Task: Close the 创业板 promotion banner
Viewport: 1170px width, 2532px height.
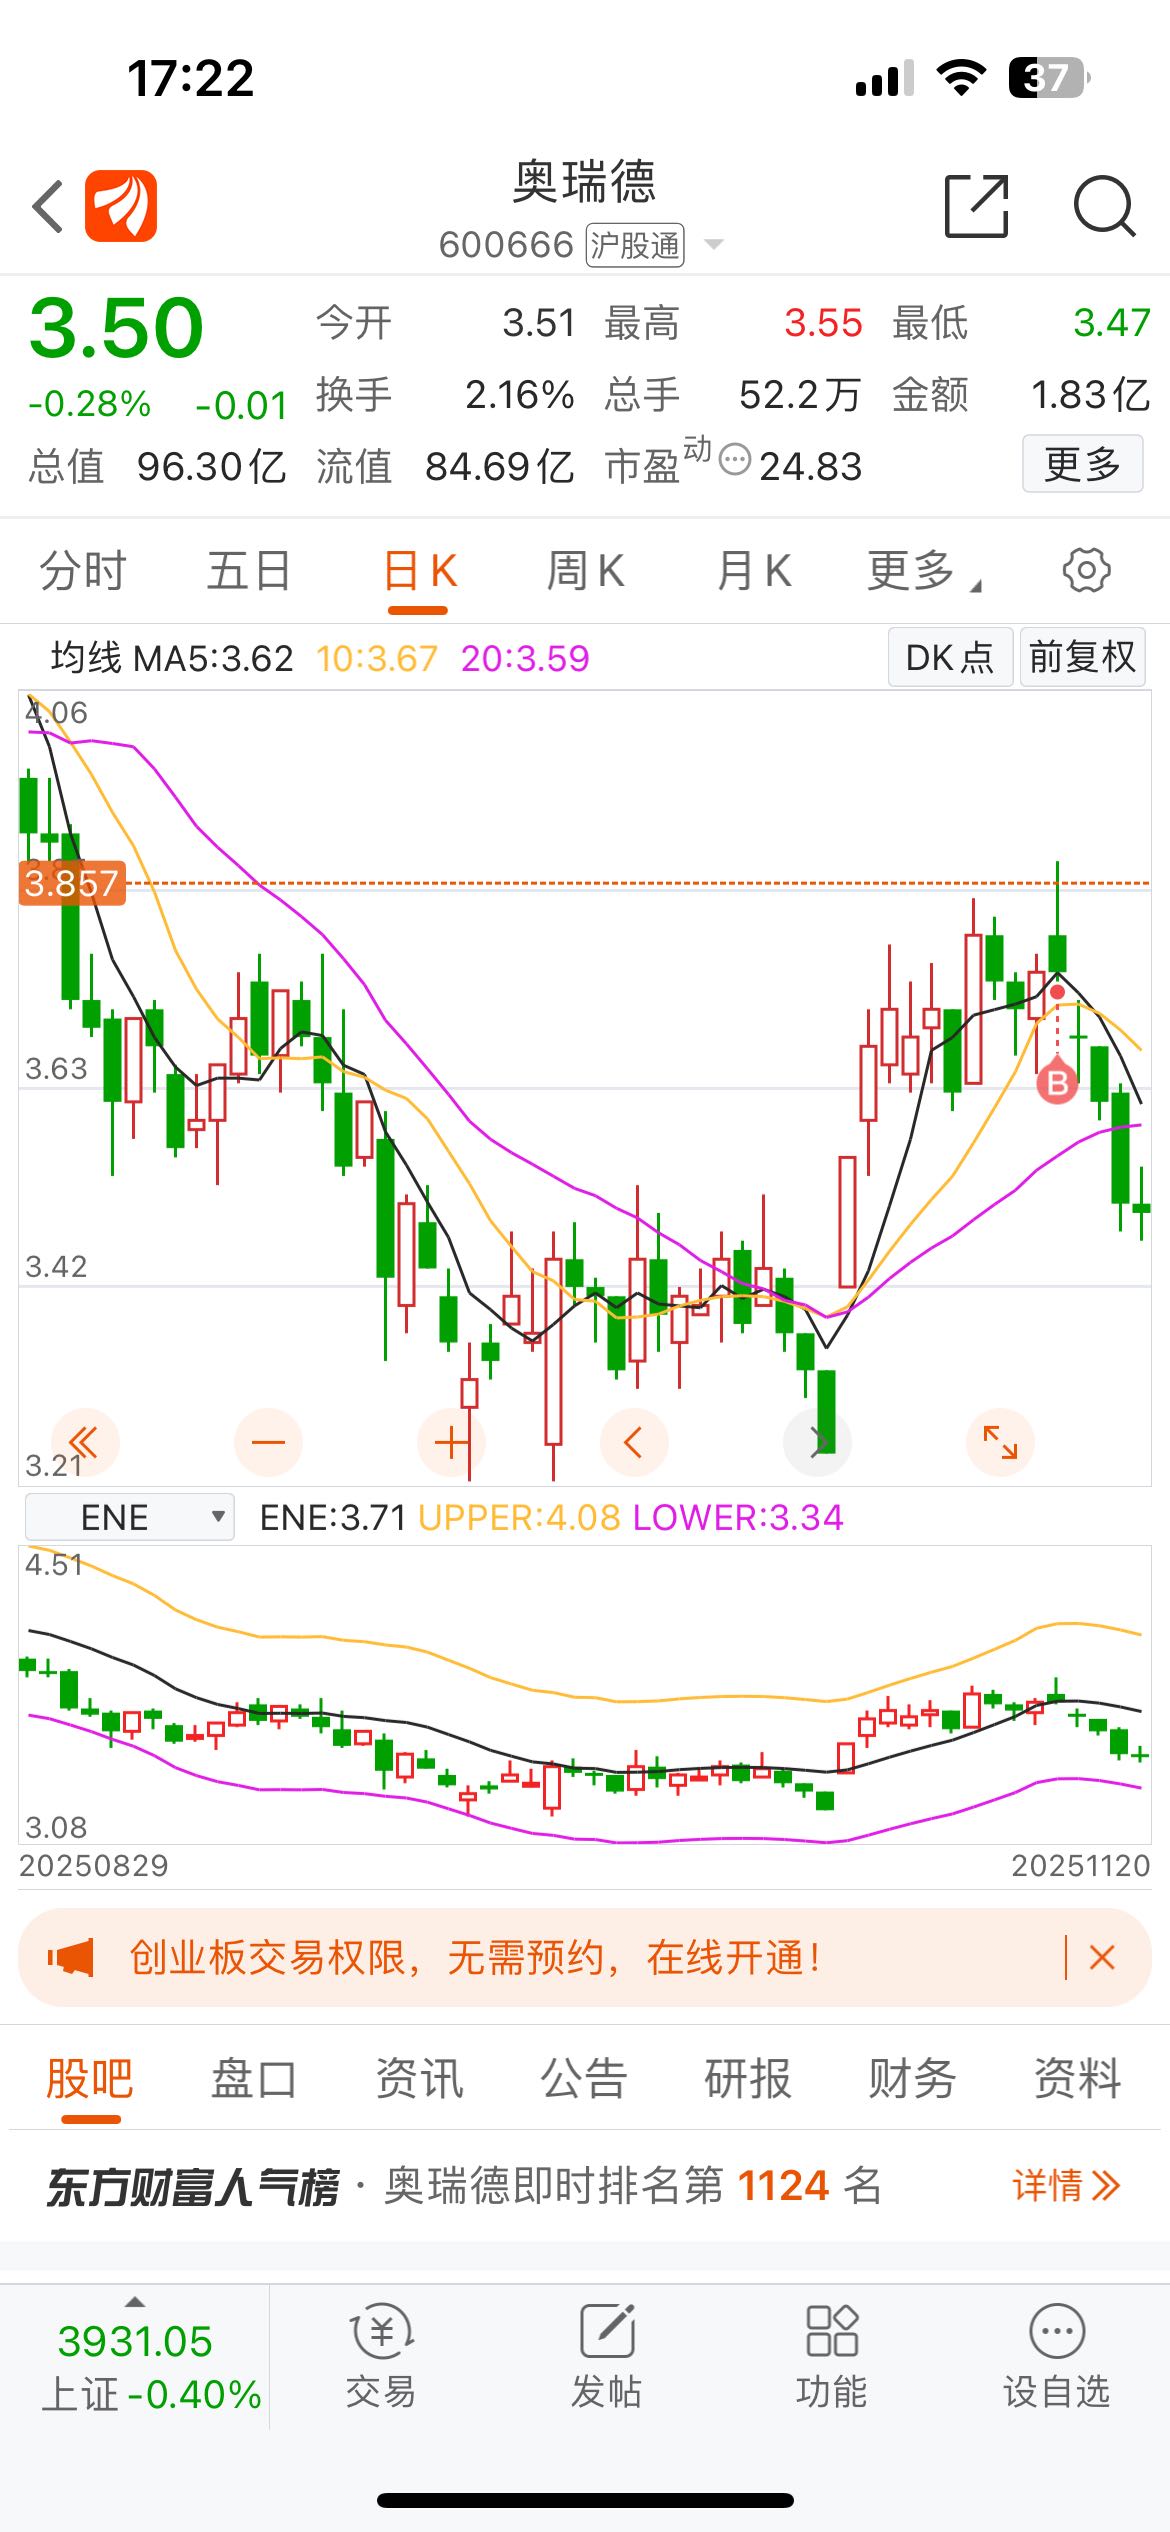Action: [1102, 1957]
